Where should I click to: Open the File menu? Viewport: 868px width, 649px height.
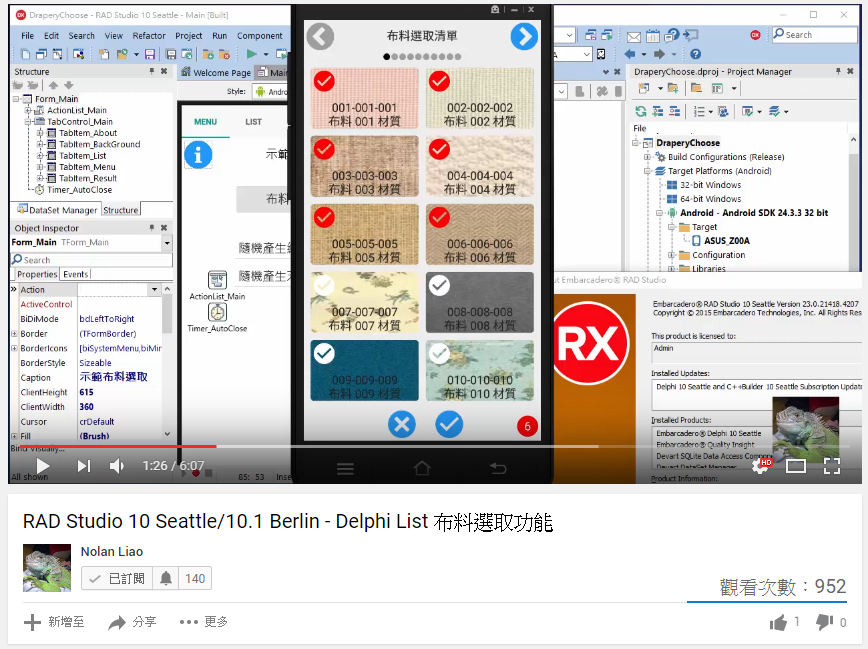pos(28,36)
